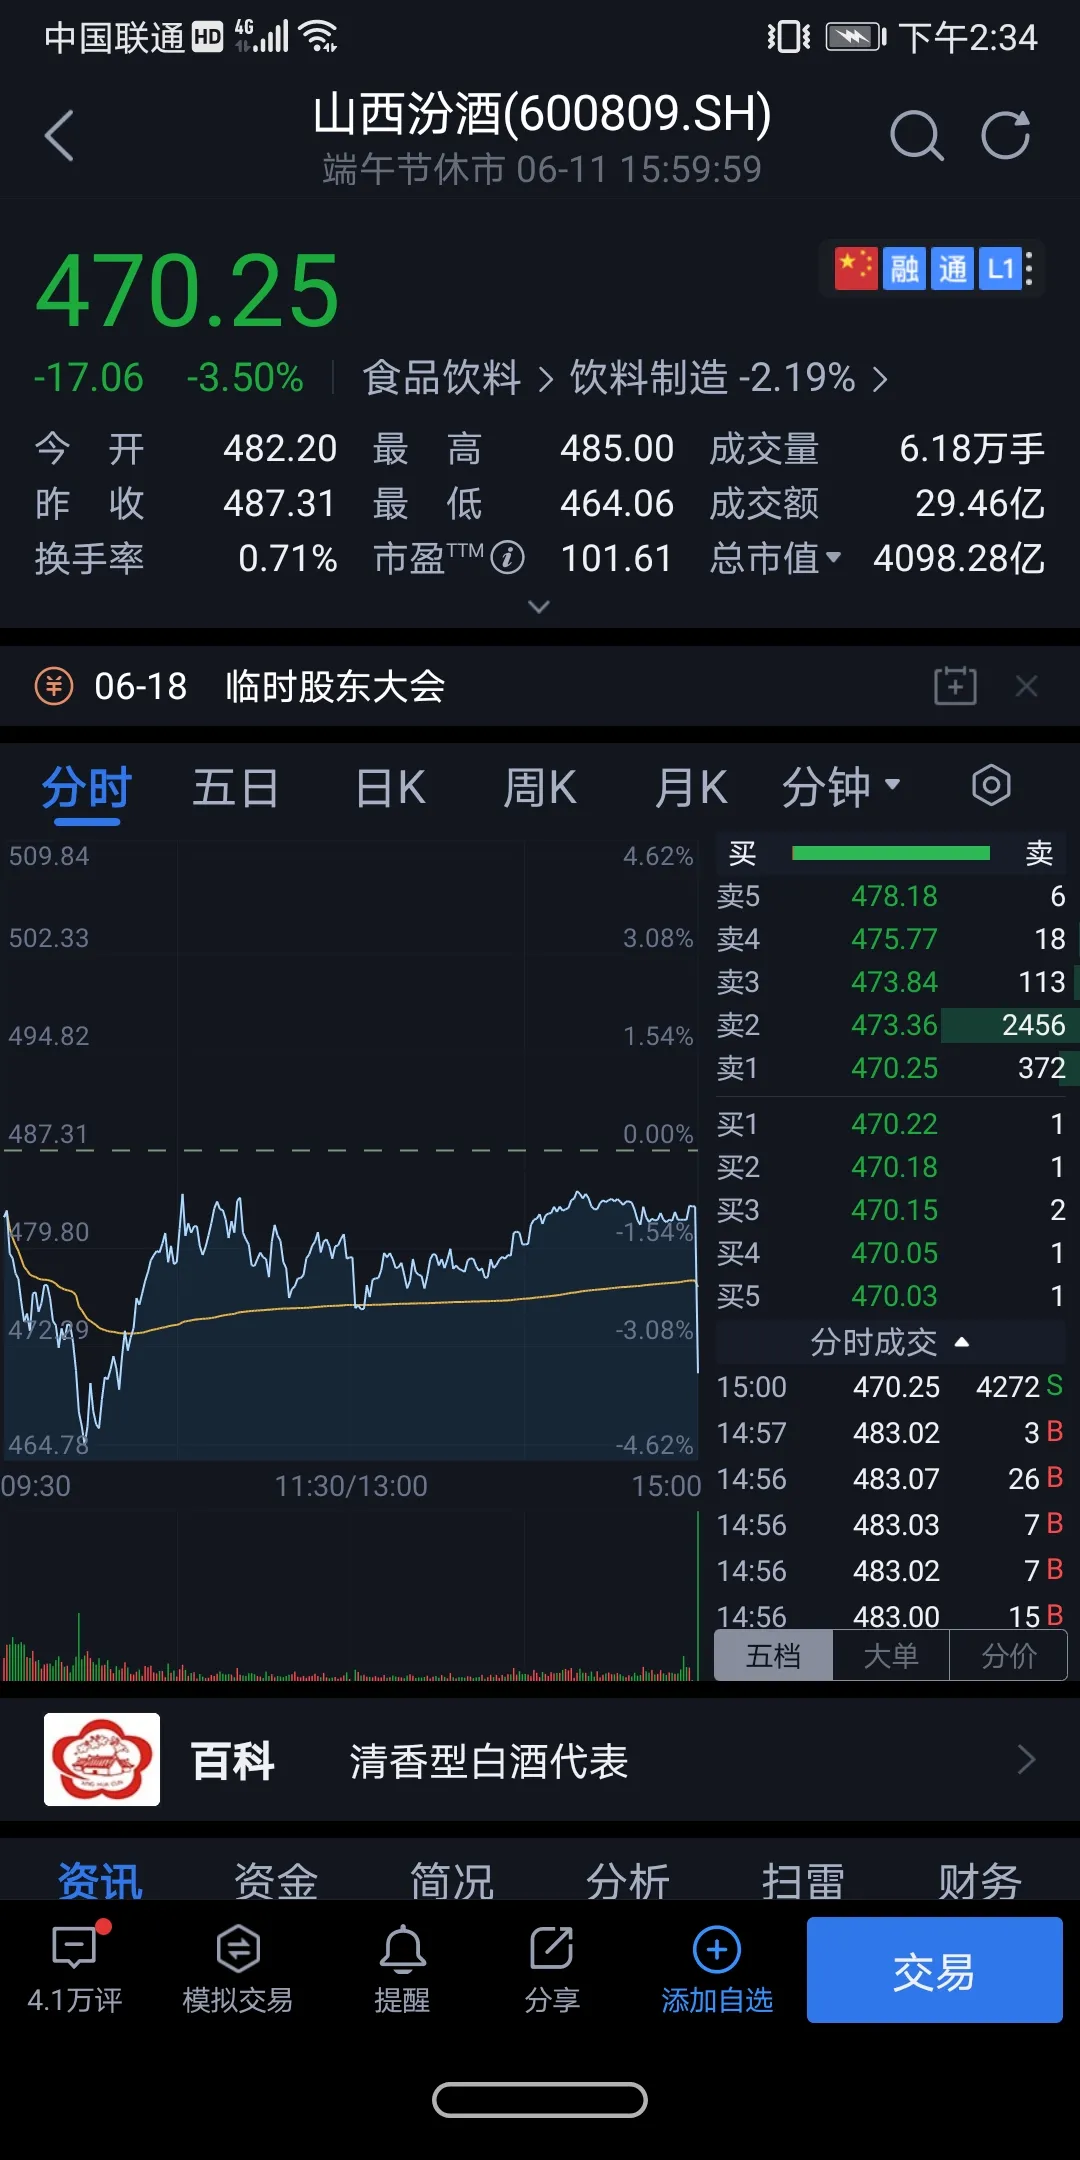Open 百科 entry right chevron
This screenshot has height=2160, width=1080.
tap(1026, 1759)
